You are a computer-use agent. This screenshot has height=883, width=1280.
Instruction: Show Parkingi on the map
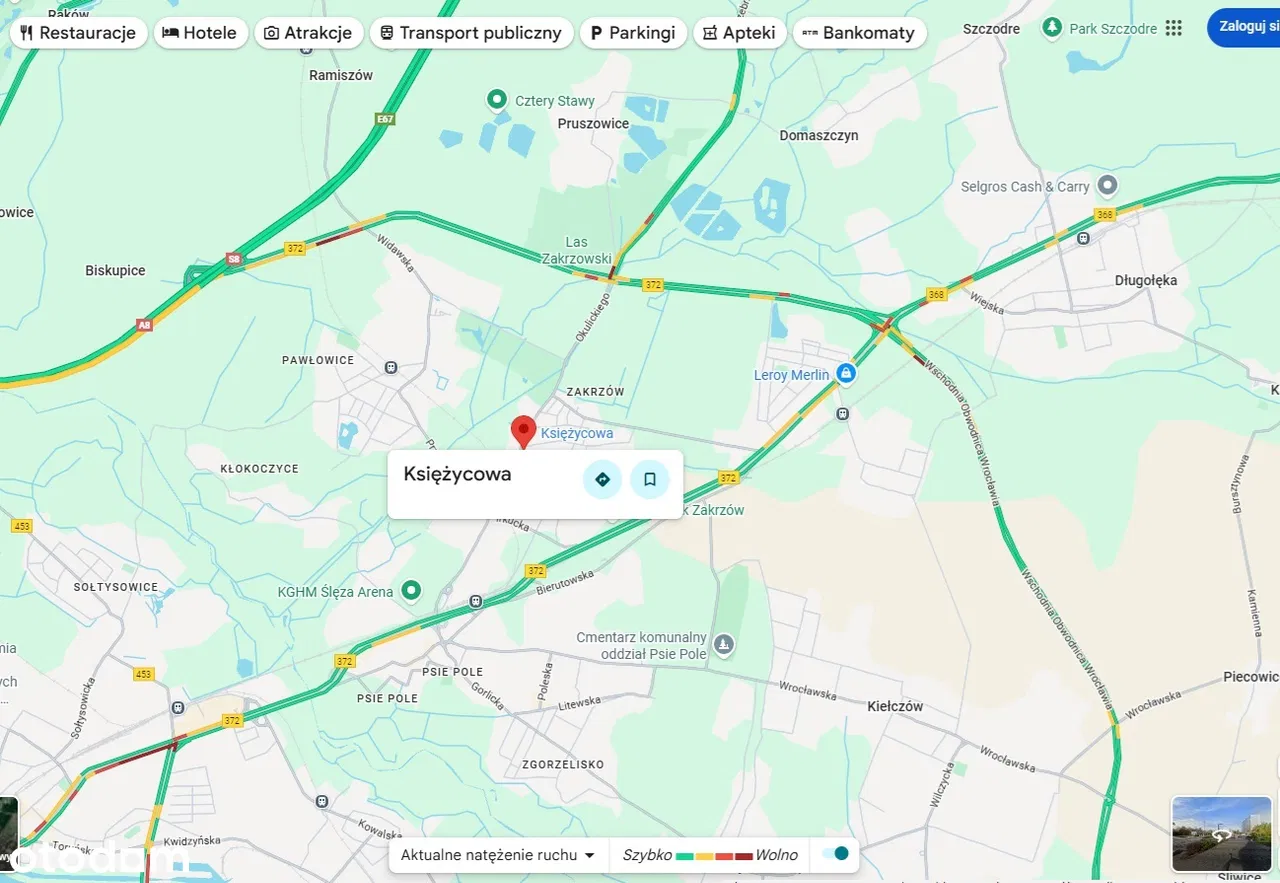click(633, 32)
